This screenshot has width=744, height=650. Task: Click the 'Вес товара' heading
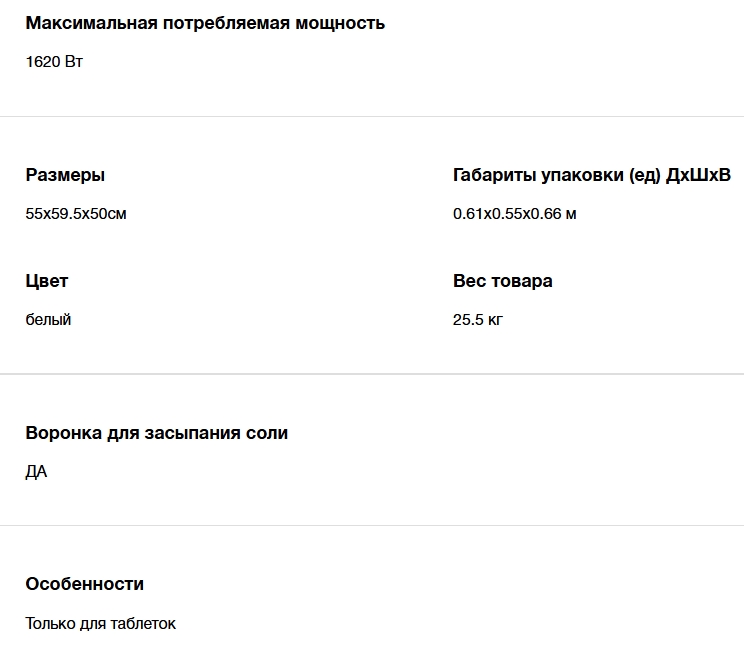[x=502, y=281]
